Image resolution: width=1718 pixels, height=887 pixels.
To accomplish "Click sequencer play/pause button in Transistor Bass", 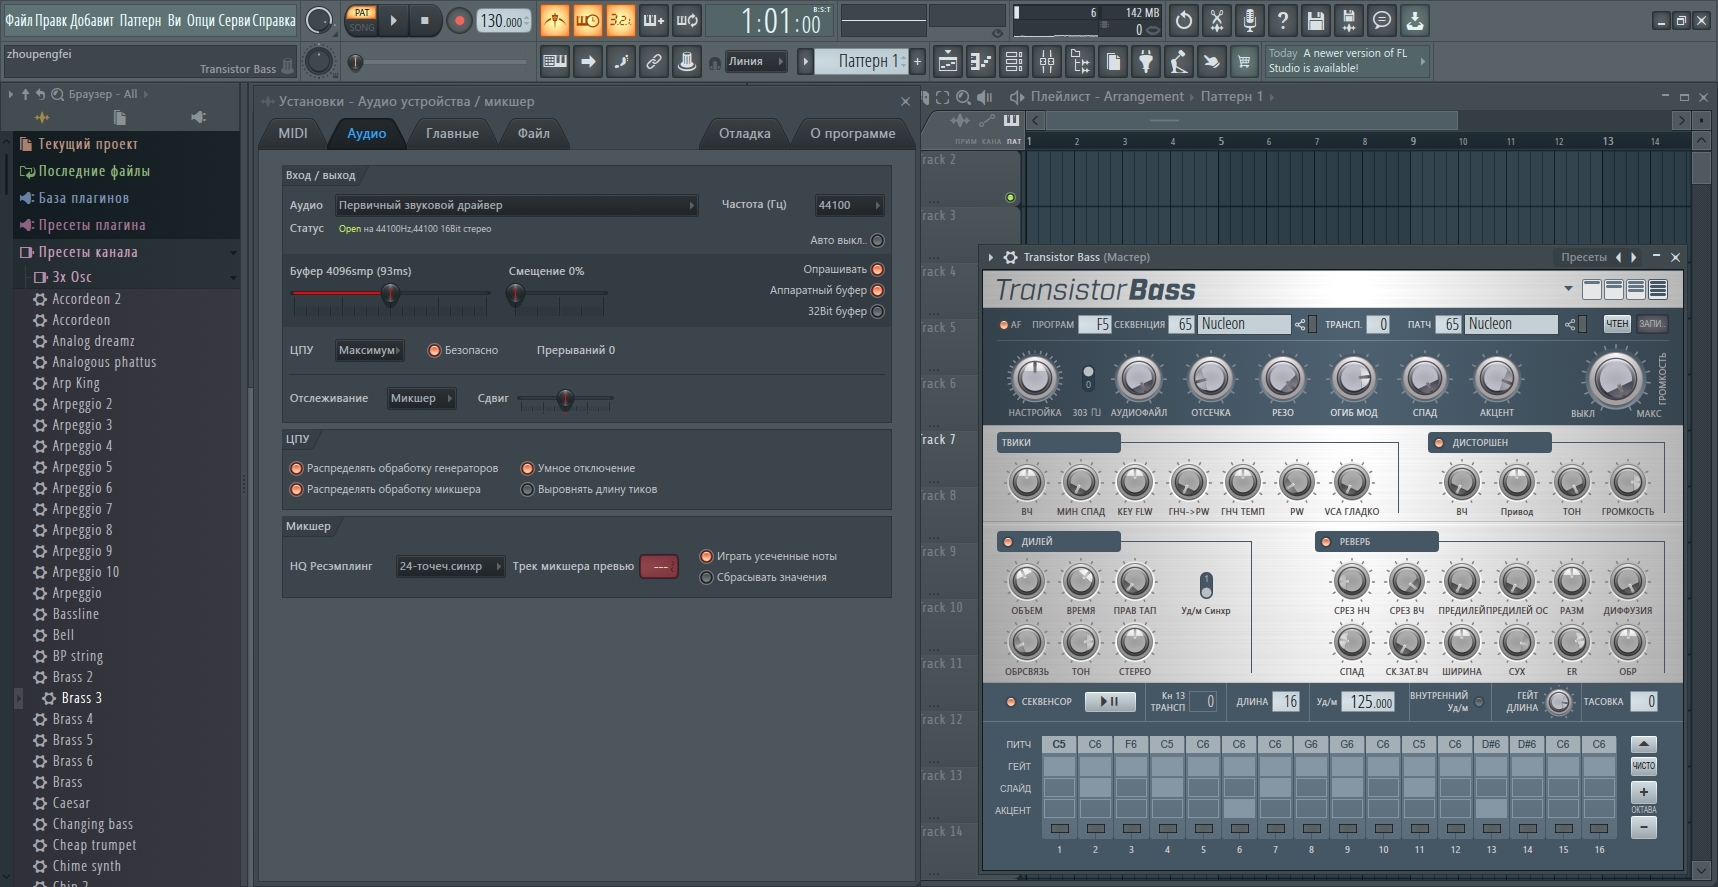I will click(x=1110, y=702).
